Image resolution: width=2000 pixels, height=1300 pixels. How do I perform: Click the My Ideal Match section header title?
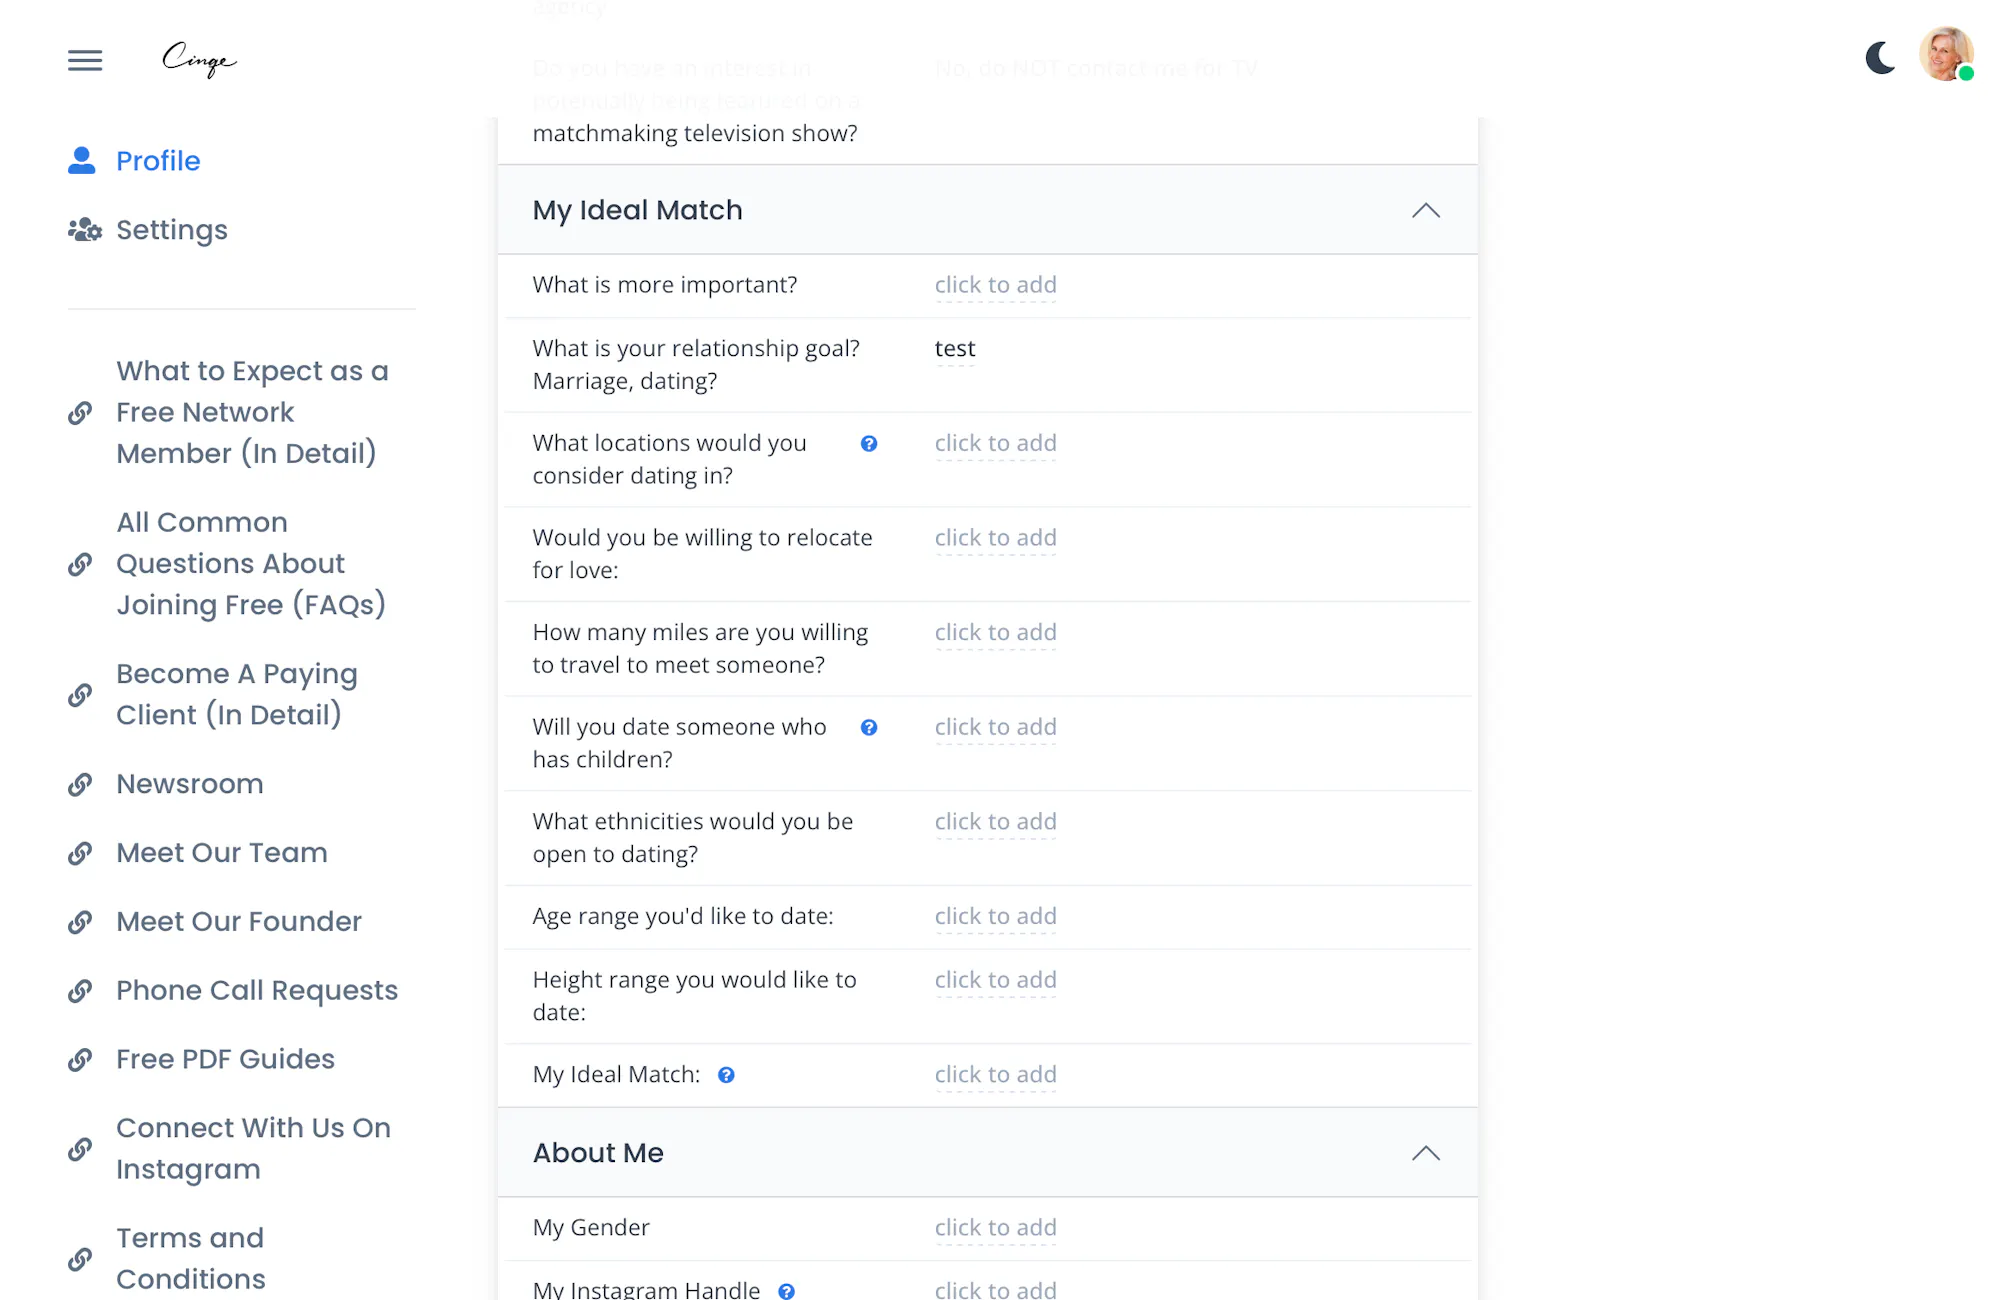[638, 210]
